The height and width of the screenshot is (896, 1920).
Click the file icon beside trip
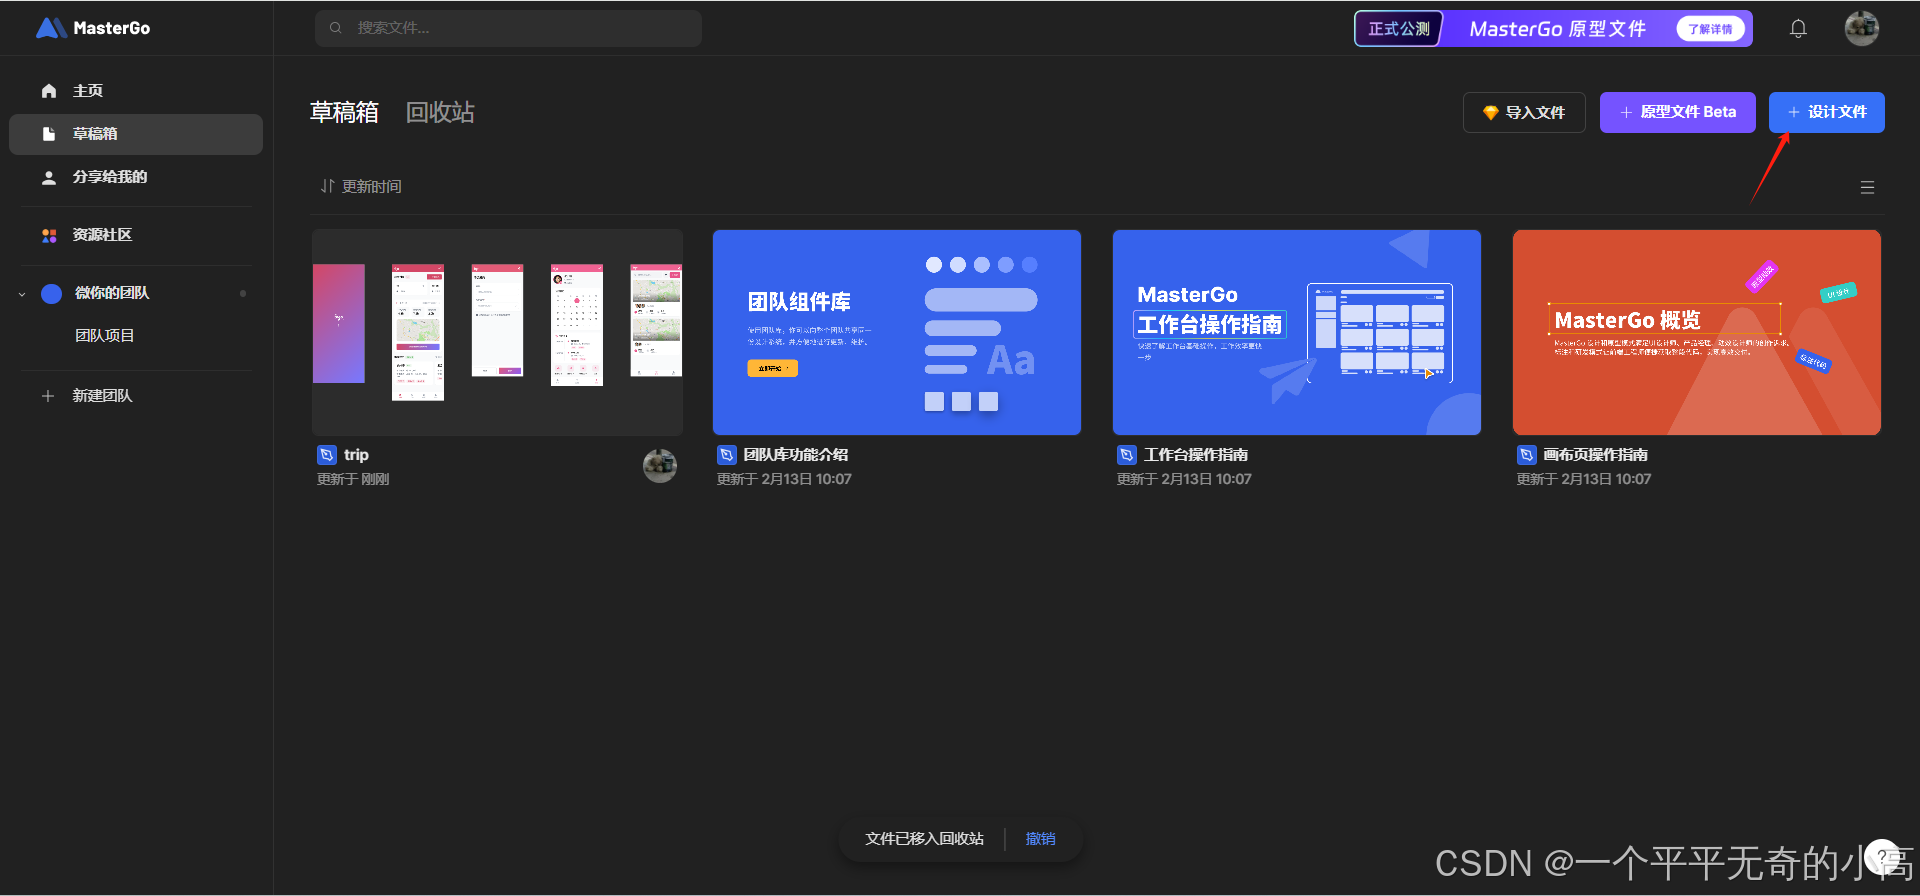(327, 455)
